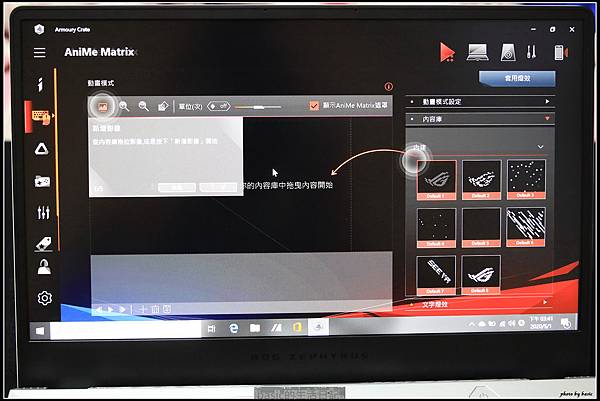Click the left button in the tutorial popup
600x401 pixels.
177,187
